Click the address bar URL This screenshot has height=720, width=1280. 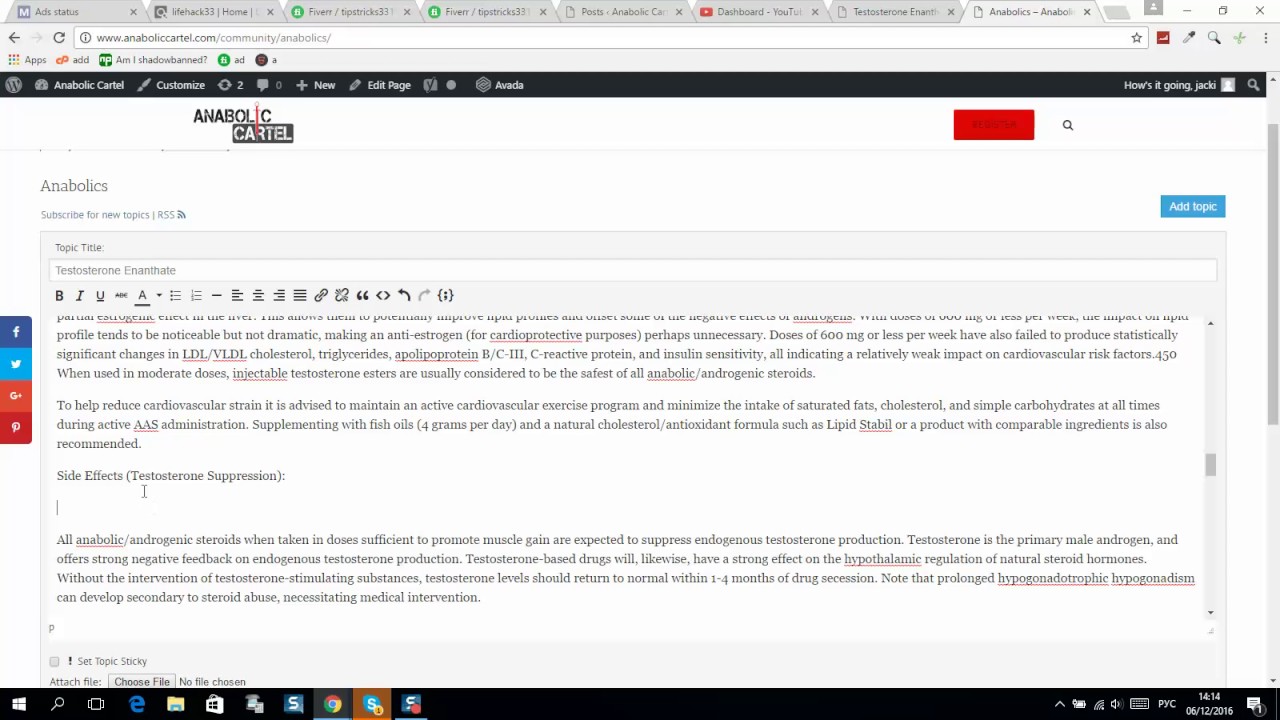pyautogui.click(x=214, y=38)
